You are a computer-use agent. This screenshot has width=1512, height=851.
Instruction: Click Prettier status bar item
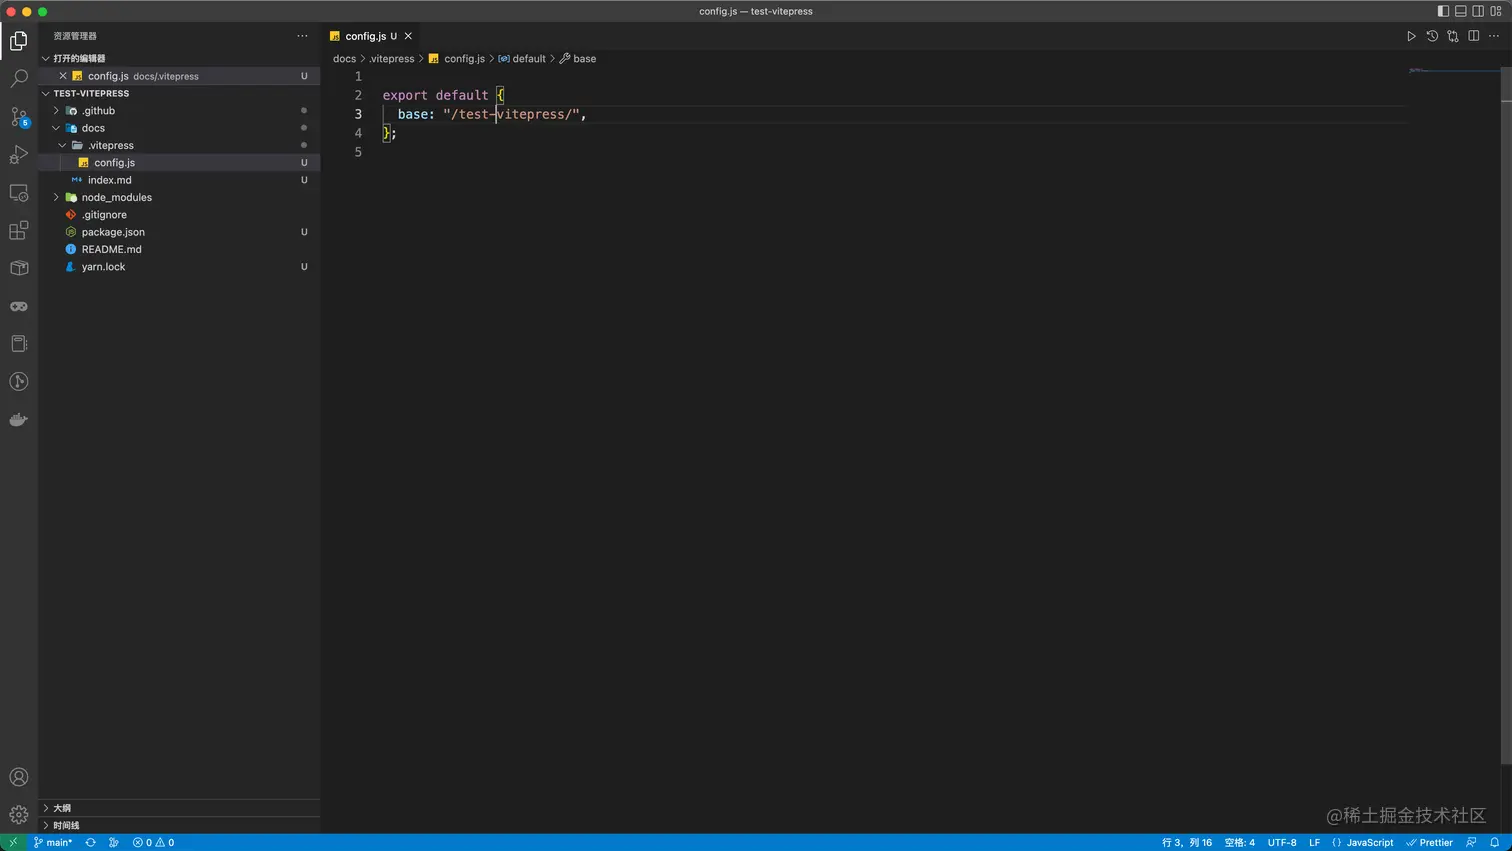(1430, 842)
